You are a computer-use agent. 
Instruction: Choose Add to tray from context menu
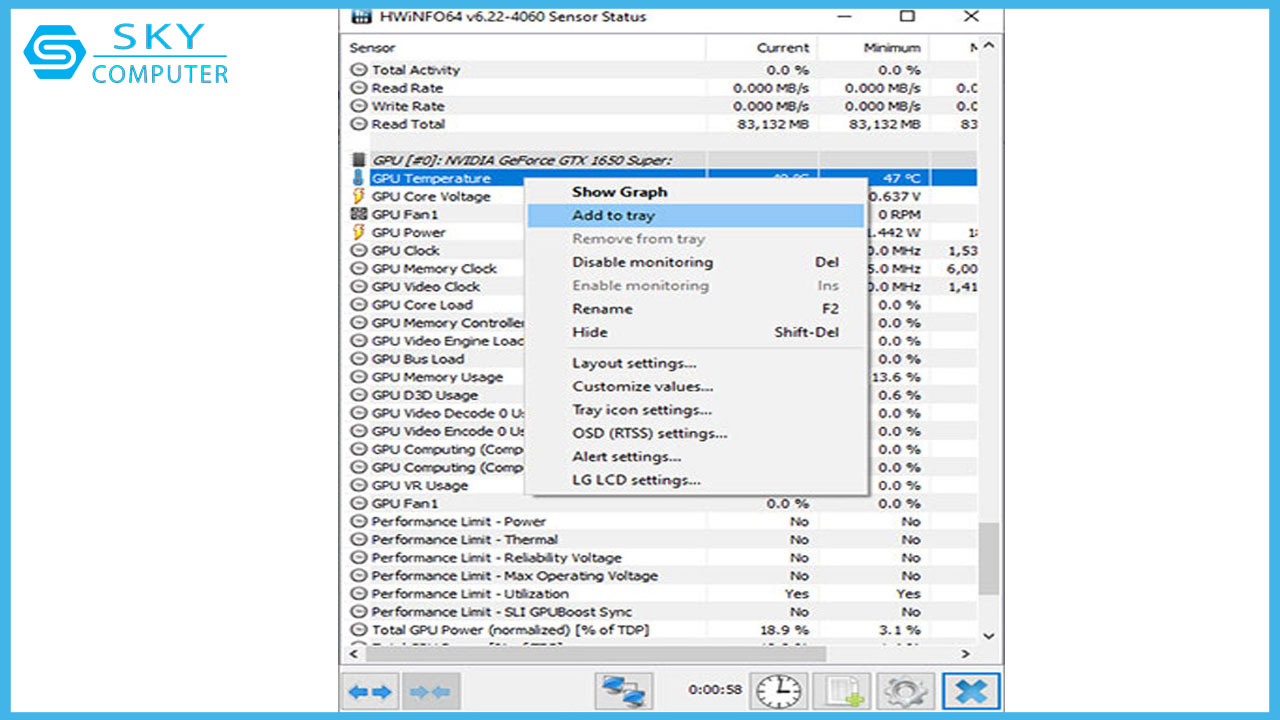(x=613, y=216)
